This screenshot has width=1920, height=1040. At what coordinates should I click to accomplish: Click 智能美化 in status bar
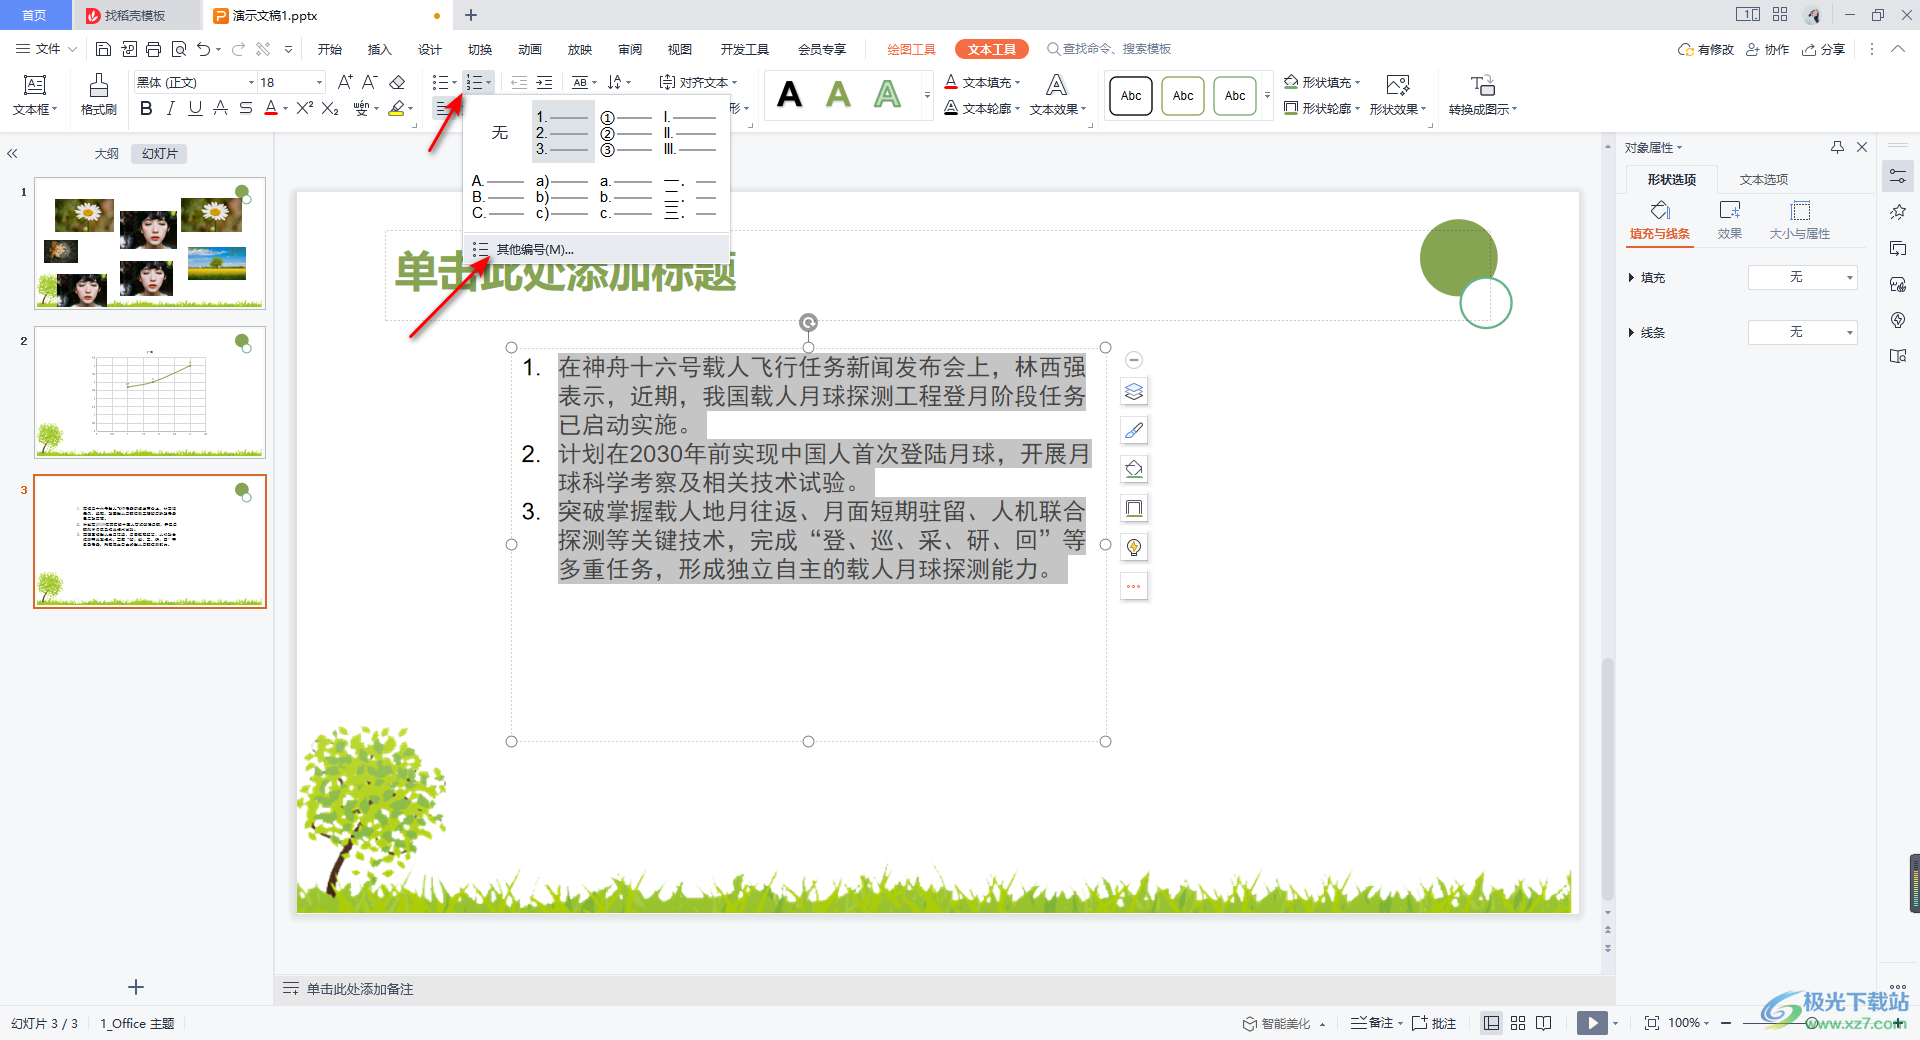pos(1276,1023)
